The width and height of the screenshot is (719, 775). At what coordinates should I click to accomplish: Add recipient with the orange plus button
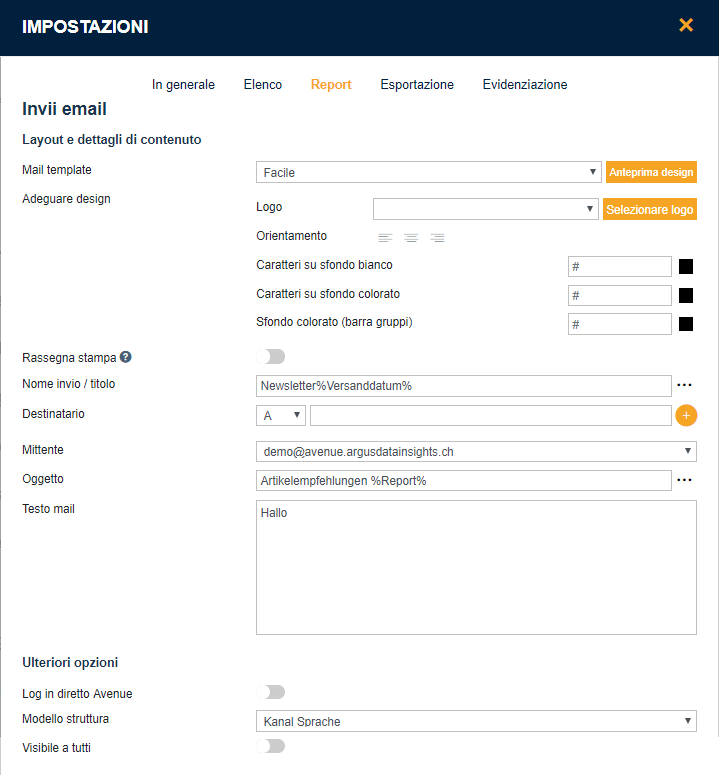coord(686,416)
